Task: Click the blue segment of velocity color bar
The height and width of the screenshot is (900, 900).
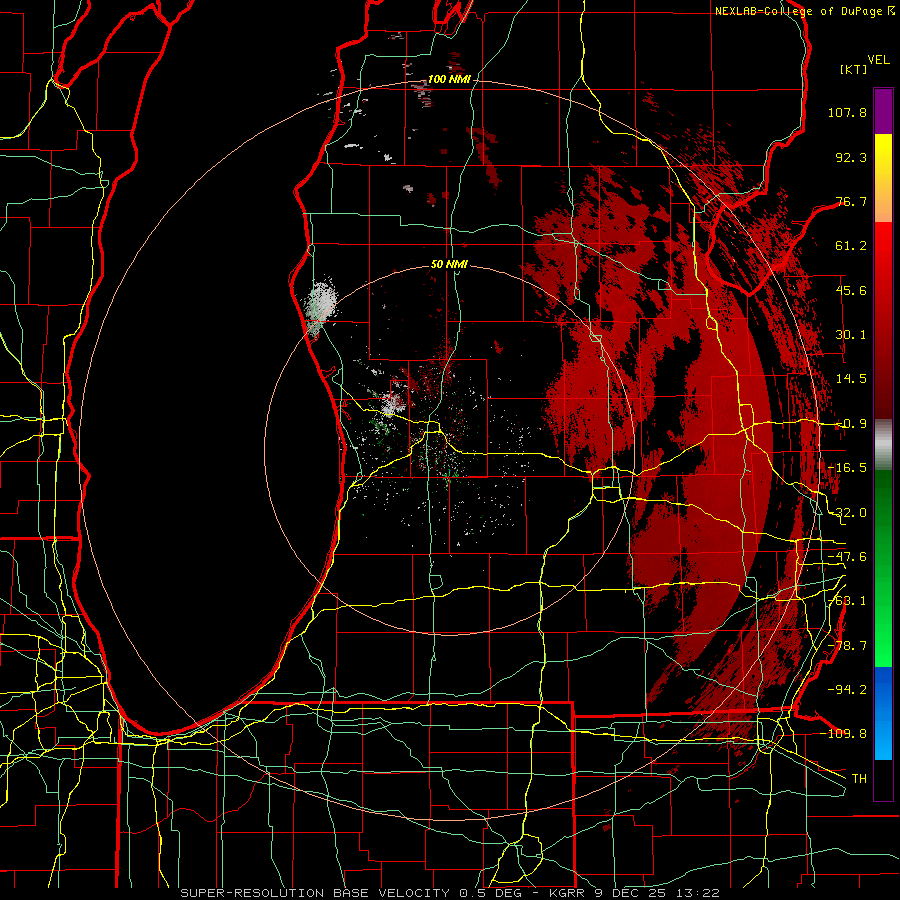Action: pyautogui.click(x=883, y=713)
